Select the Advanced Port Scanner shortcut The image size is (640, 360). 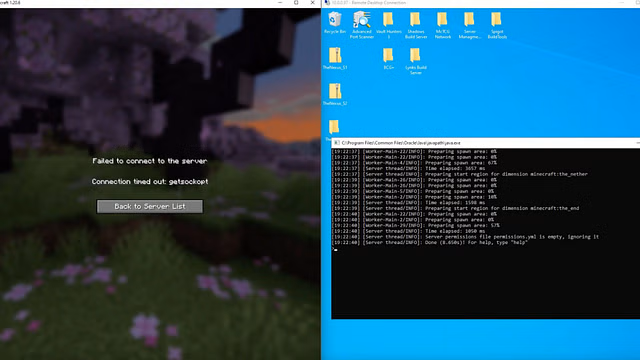[x=362, y=25]
